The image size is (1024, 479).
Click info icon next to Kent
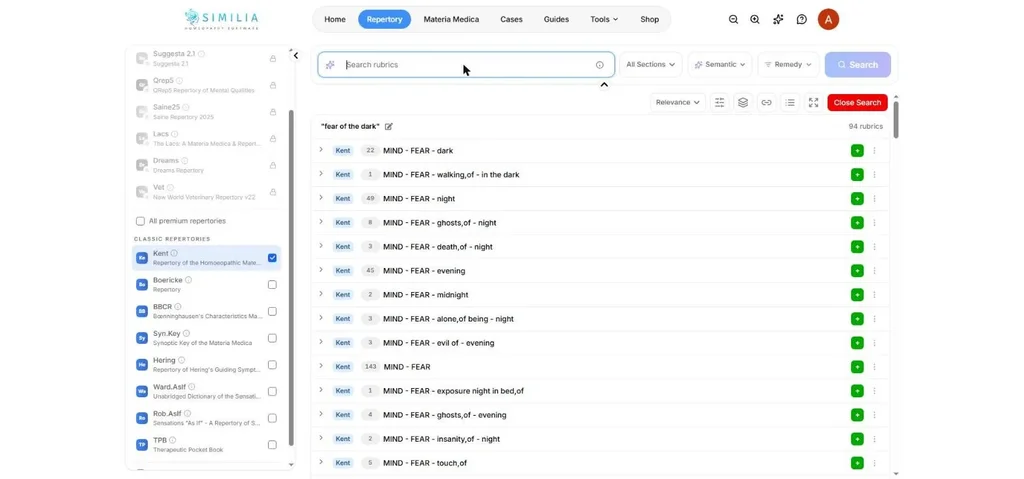pyautogui.click(x=174, y=254)
